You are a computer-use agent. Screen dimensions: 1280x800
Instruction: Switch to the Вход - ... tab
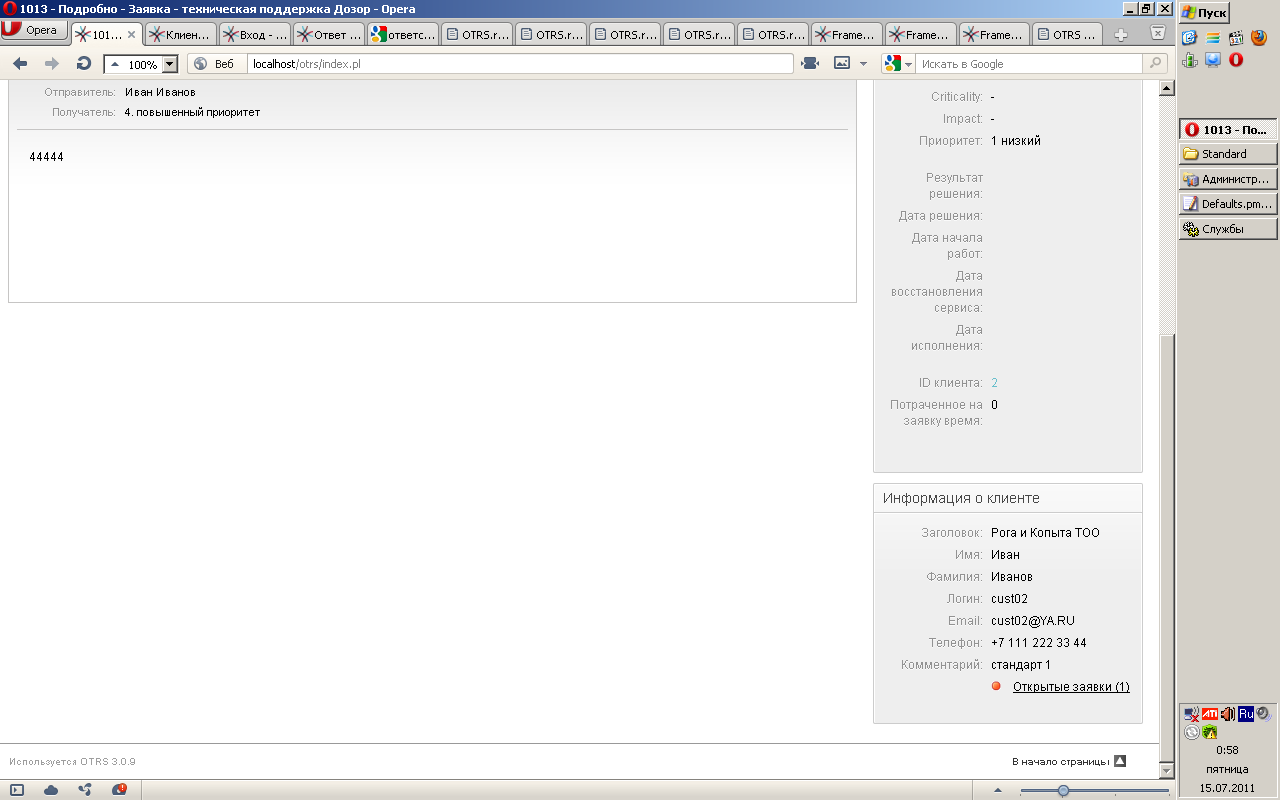tap(254, 34)
